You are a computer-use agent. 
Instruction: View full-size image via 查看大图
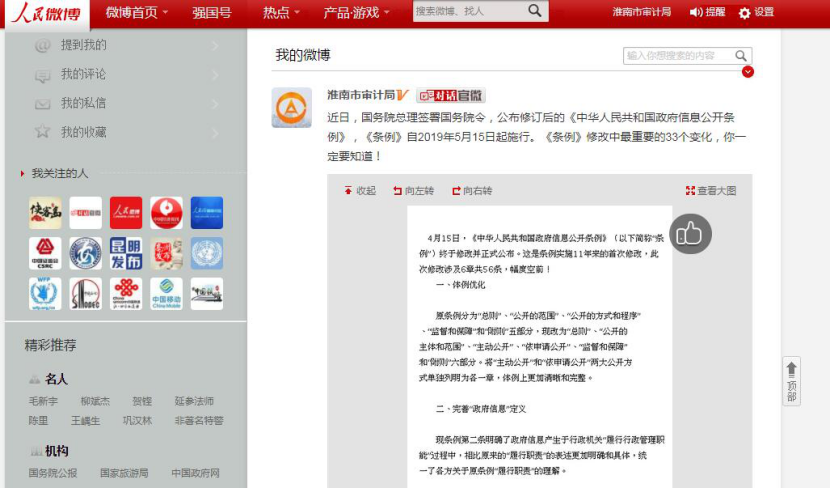pos(711,191)
